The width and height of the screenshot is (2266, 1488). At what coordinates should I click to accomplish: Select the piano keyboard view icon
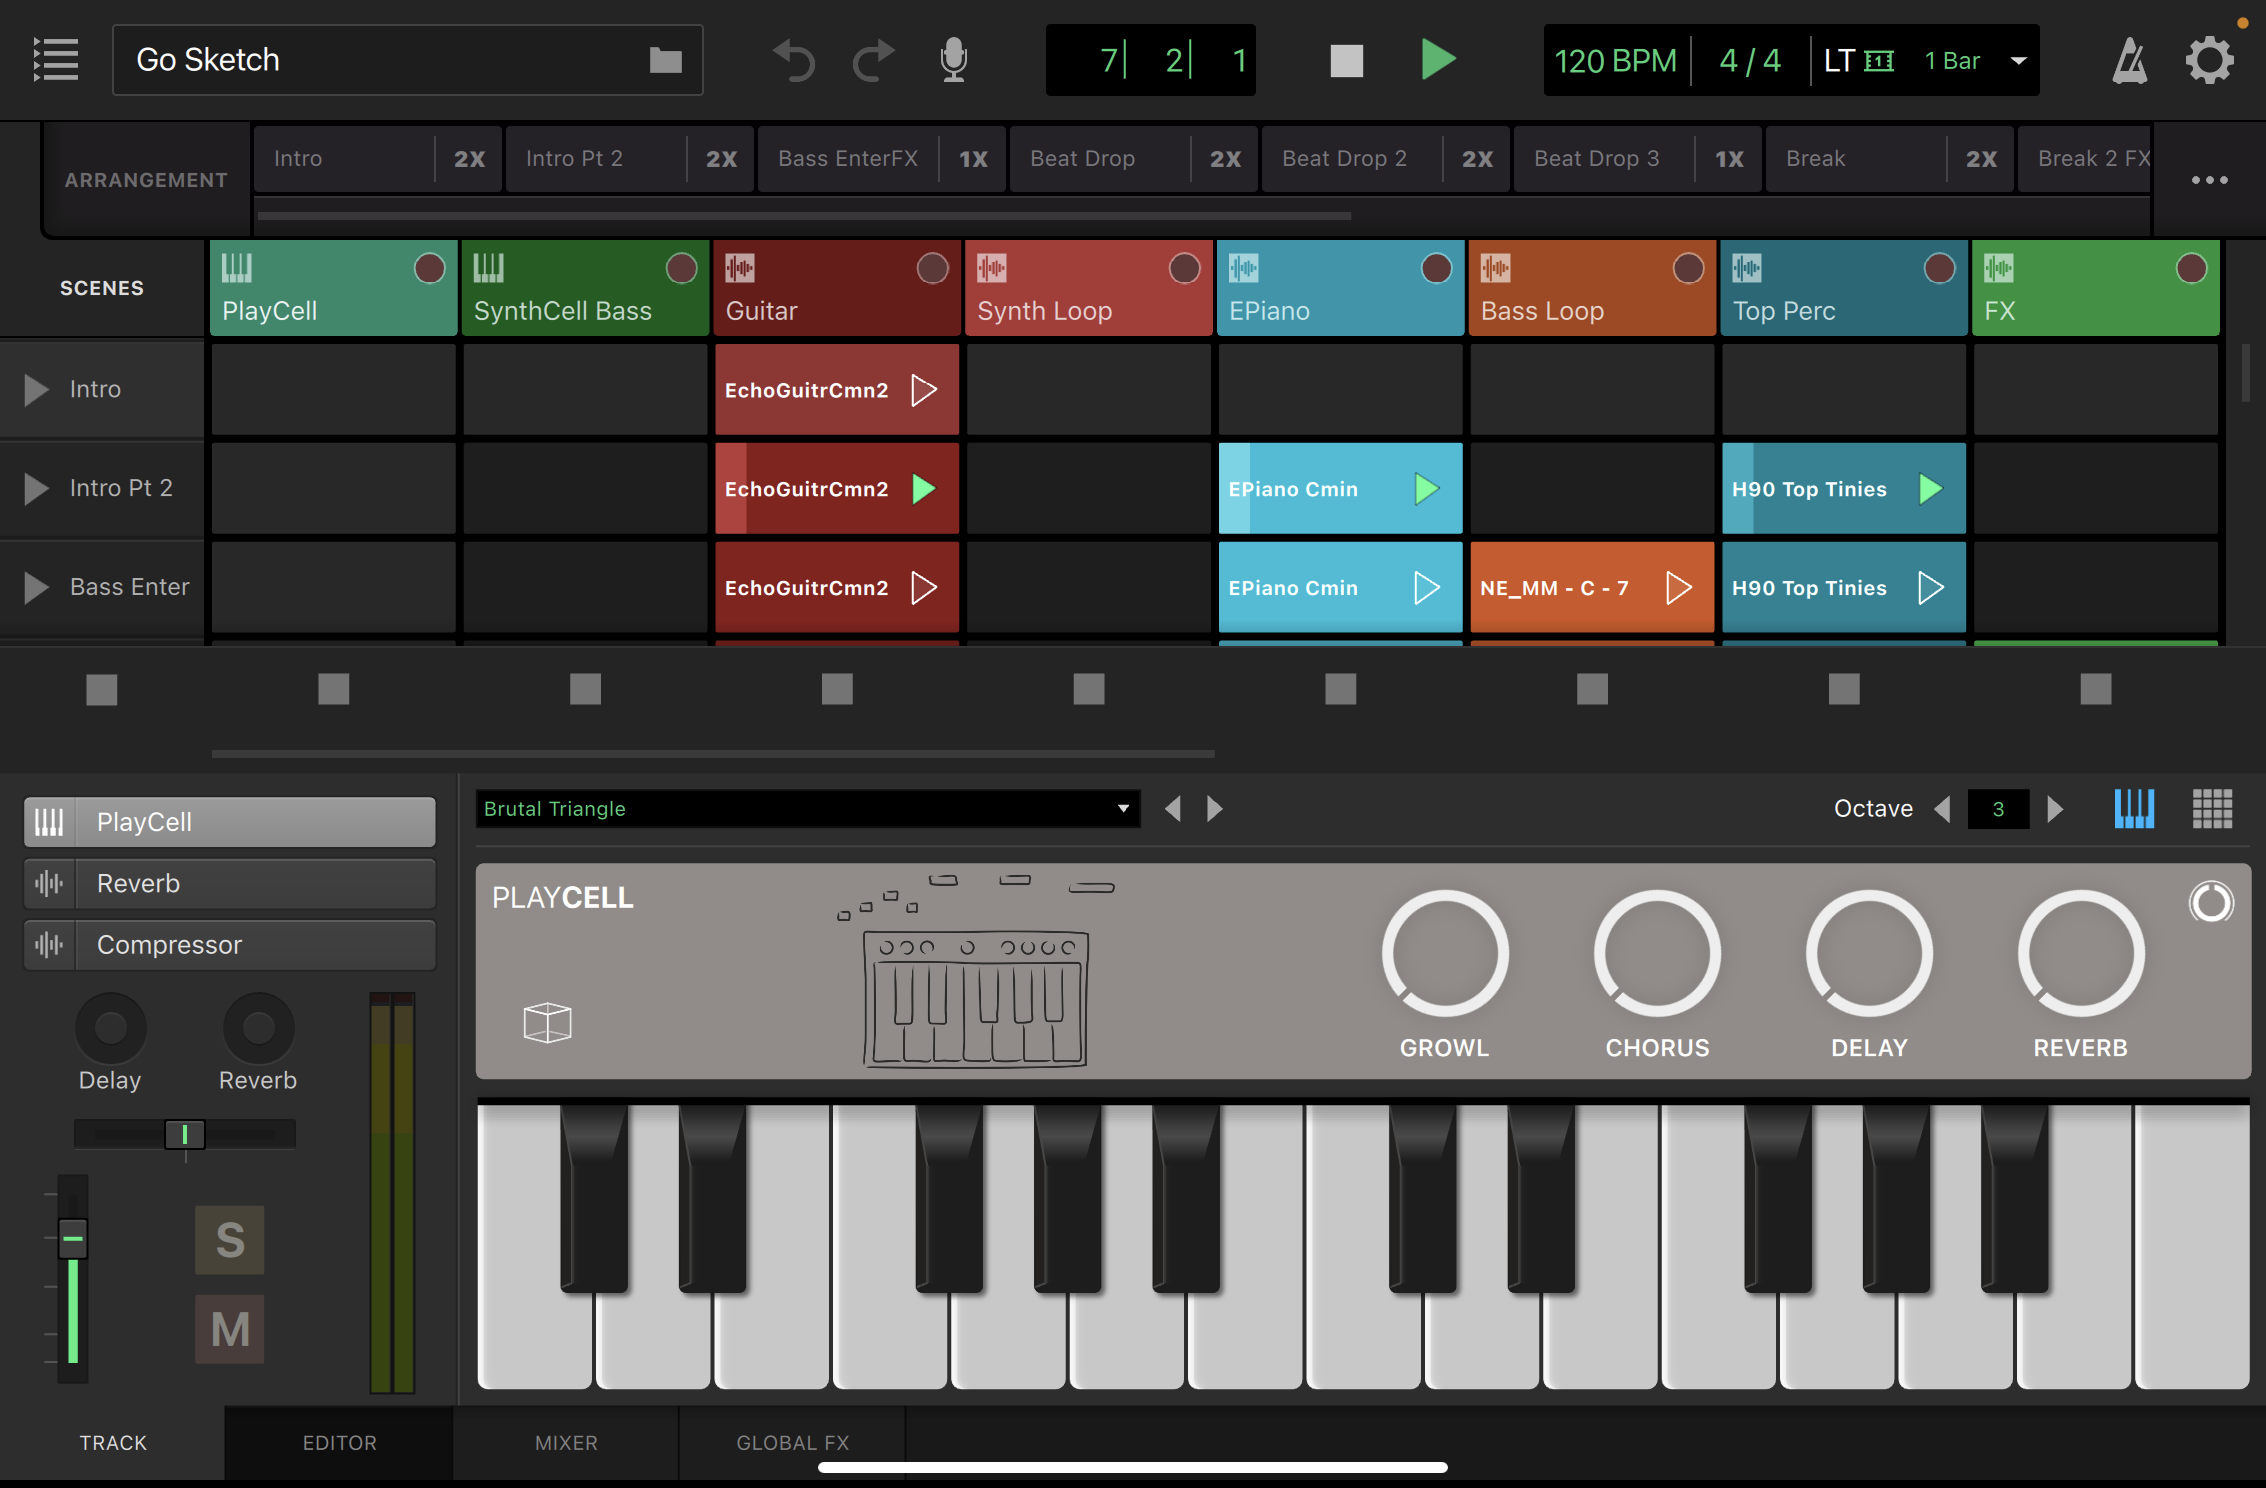point(2134,809)
